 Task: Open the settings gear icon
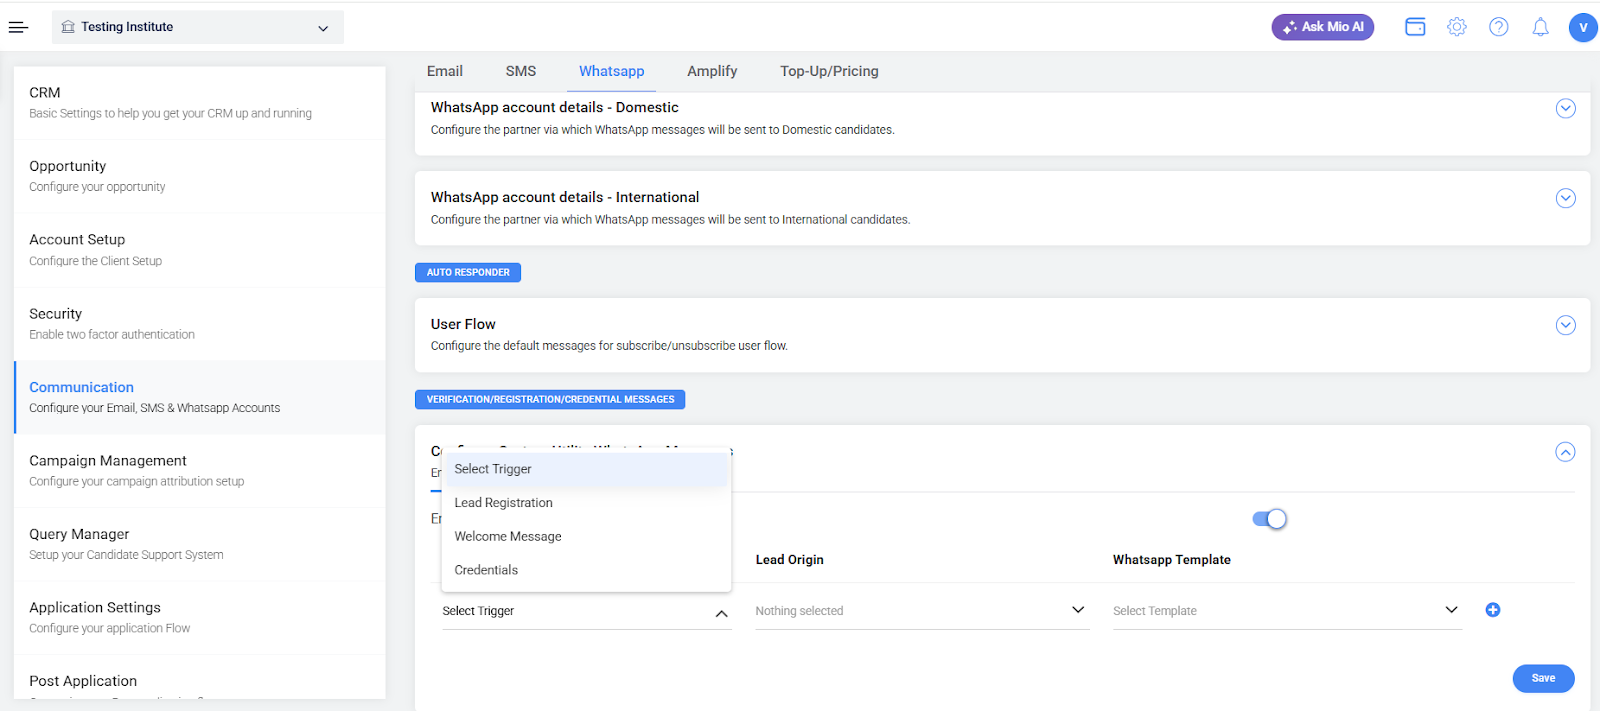1457,27
